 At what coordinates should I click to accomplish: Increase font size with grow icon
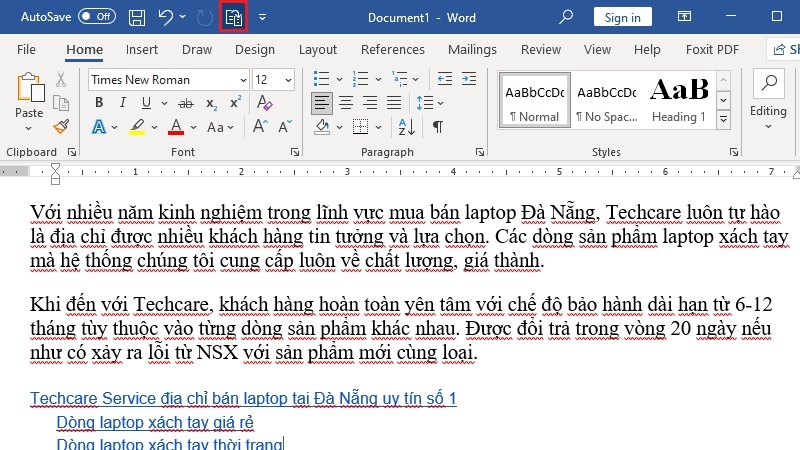click(260, 126)
